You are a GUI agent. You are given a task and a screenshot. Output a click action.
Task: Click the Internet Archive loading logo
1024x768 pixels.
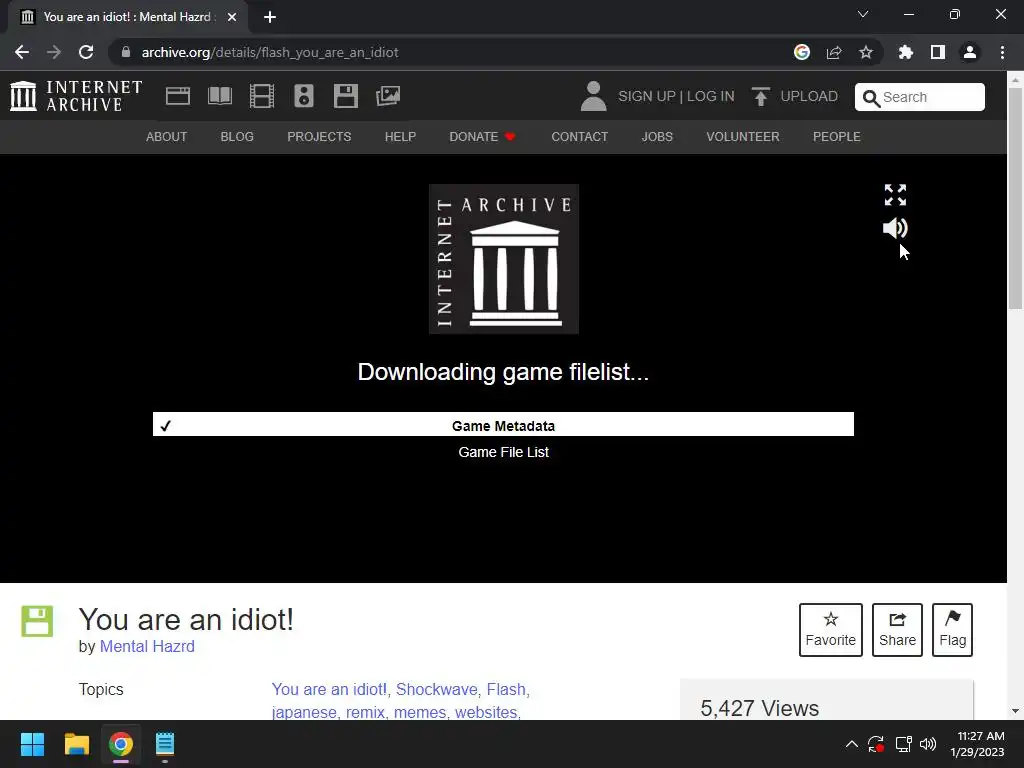point(504,259)
